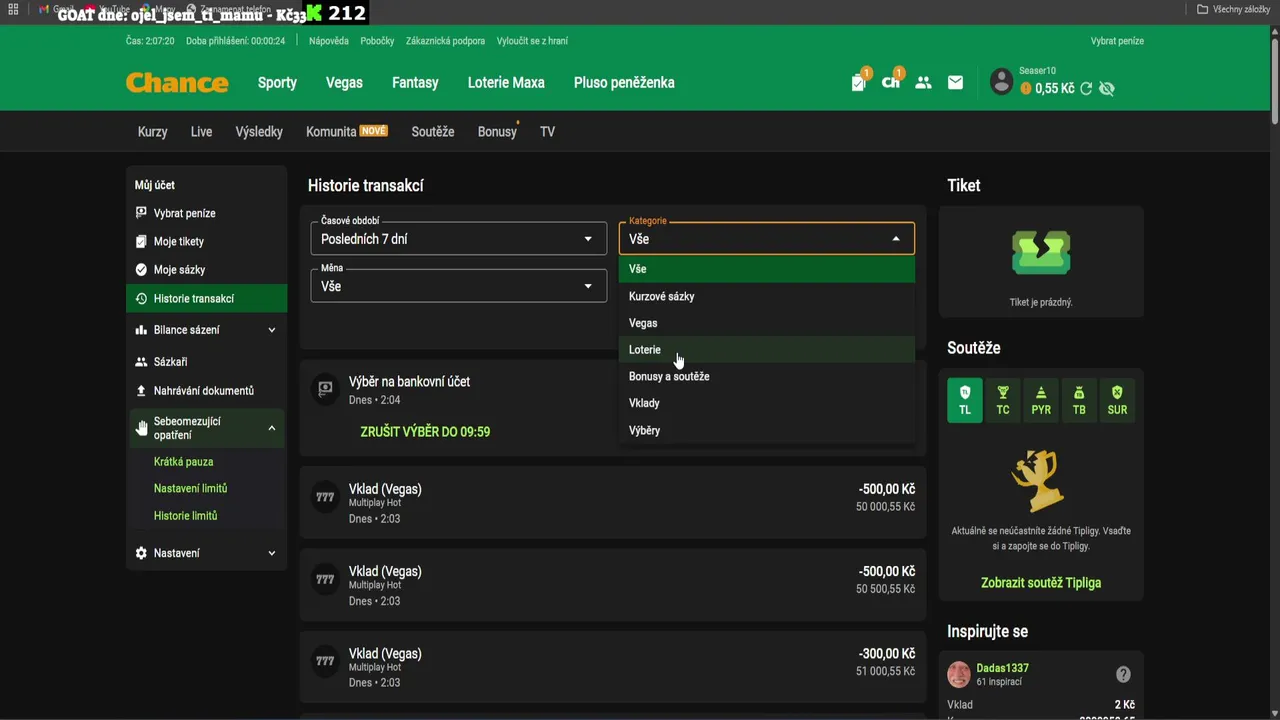
Task: Collapse the Kategorie dropdown arrow
Action: [895, 239]
